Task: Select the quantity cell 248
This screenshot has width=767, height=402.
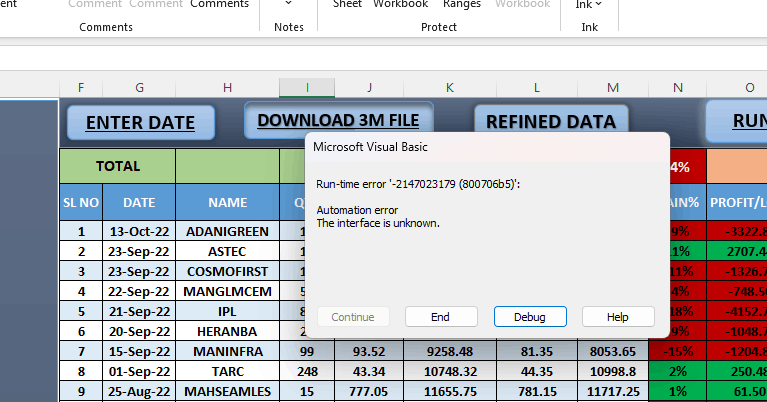Action: (x=307, y=372)
